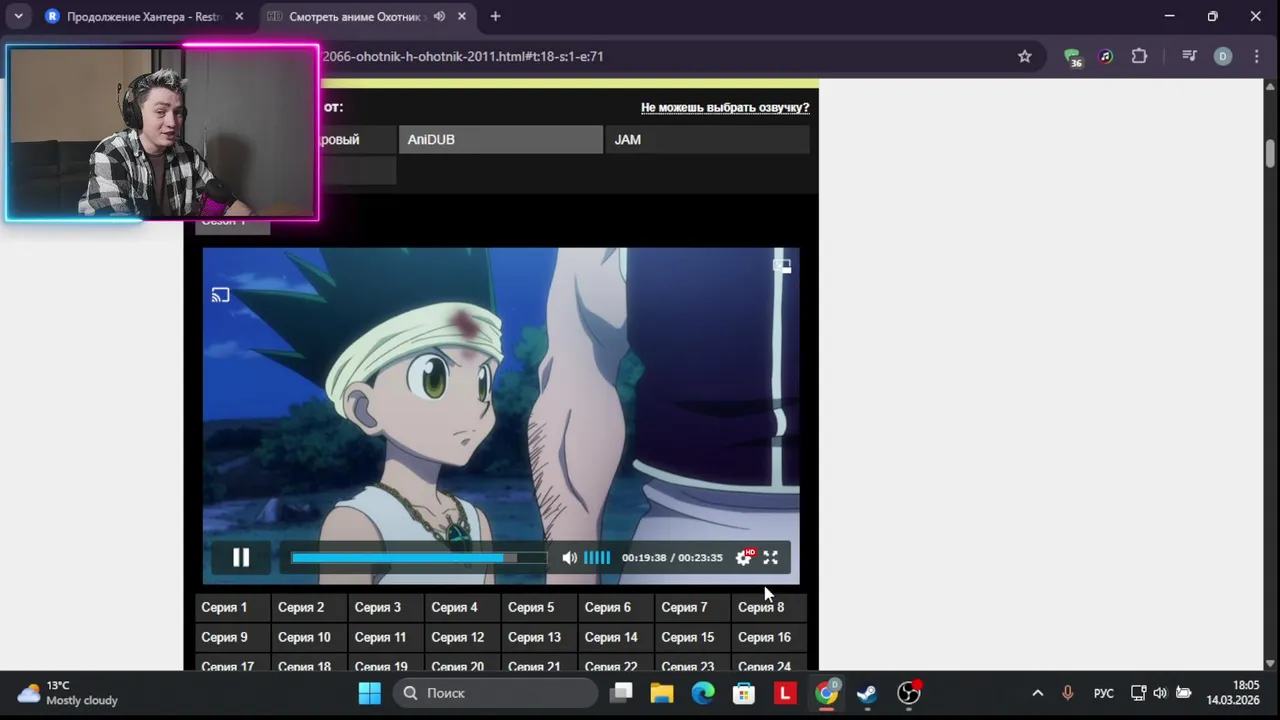Screen dimensions: 1280x720
Task: Play episode Серия 7
Action: coord(693,607)
